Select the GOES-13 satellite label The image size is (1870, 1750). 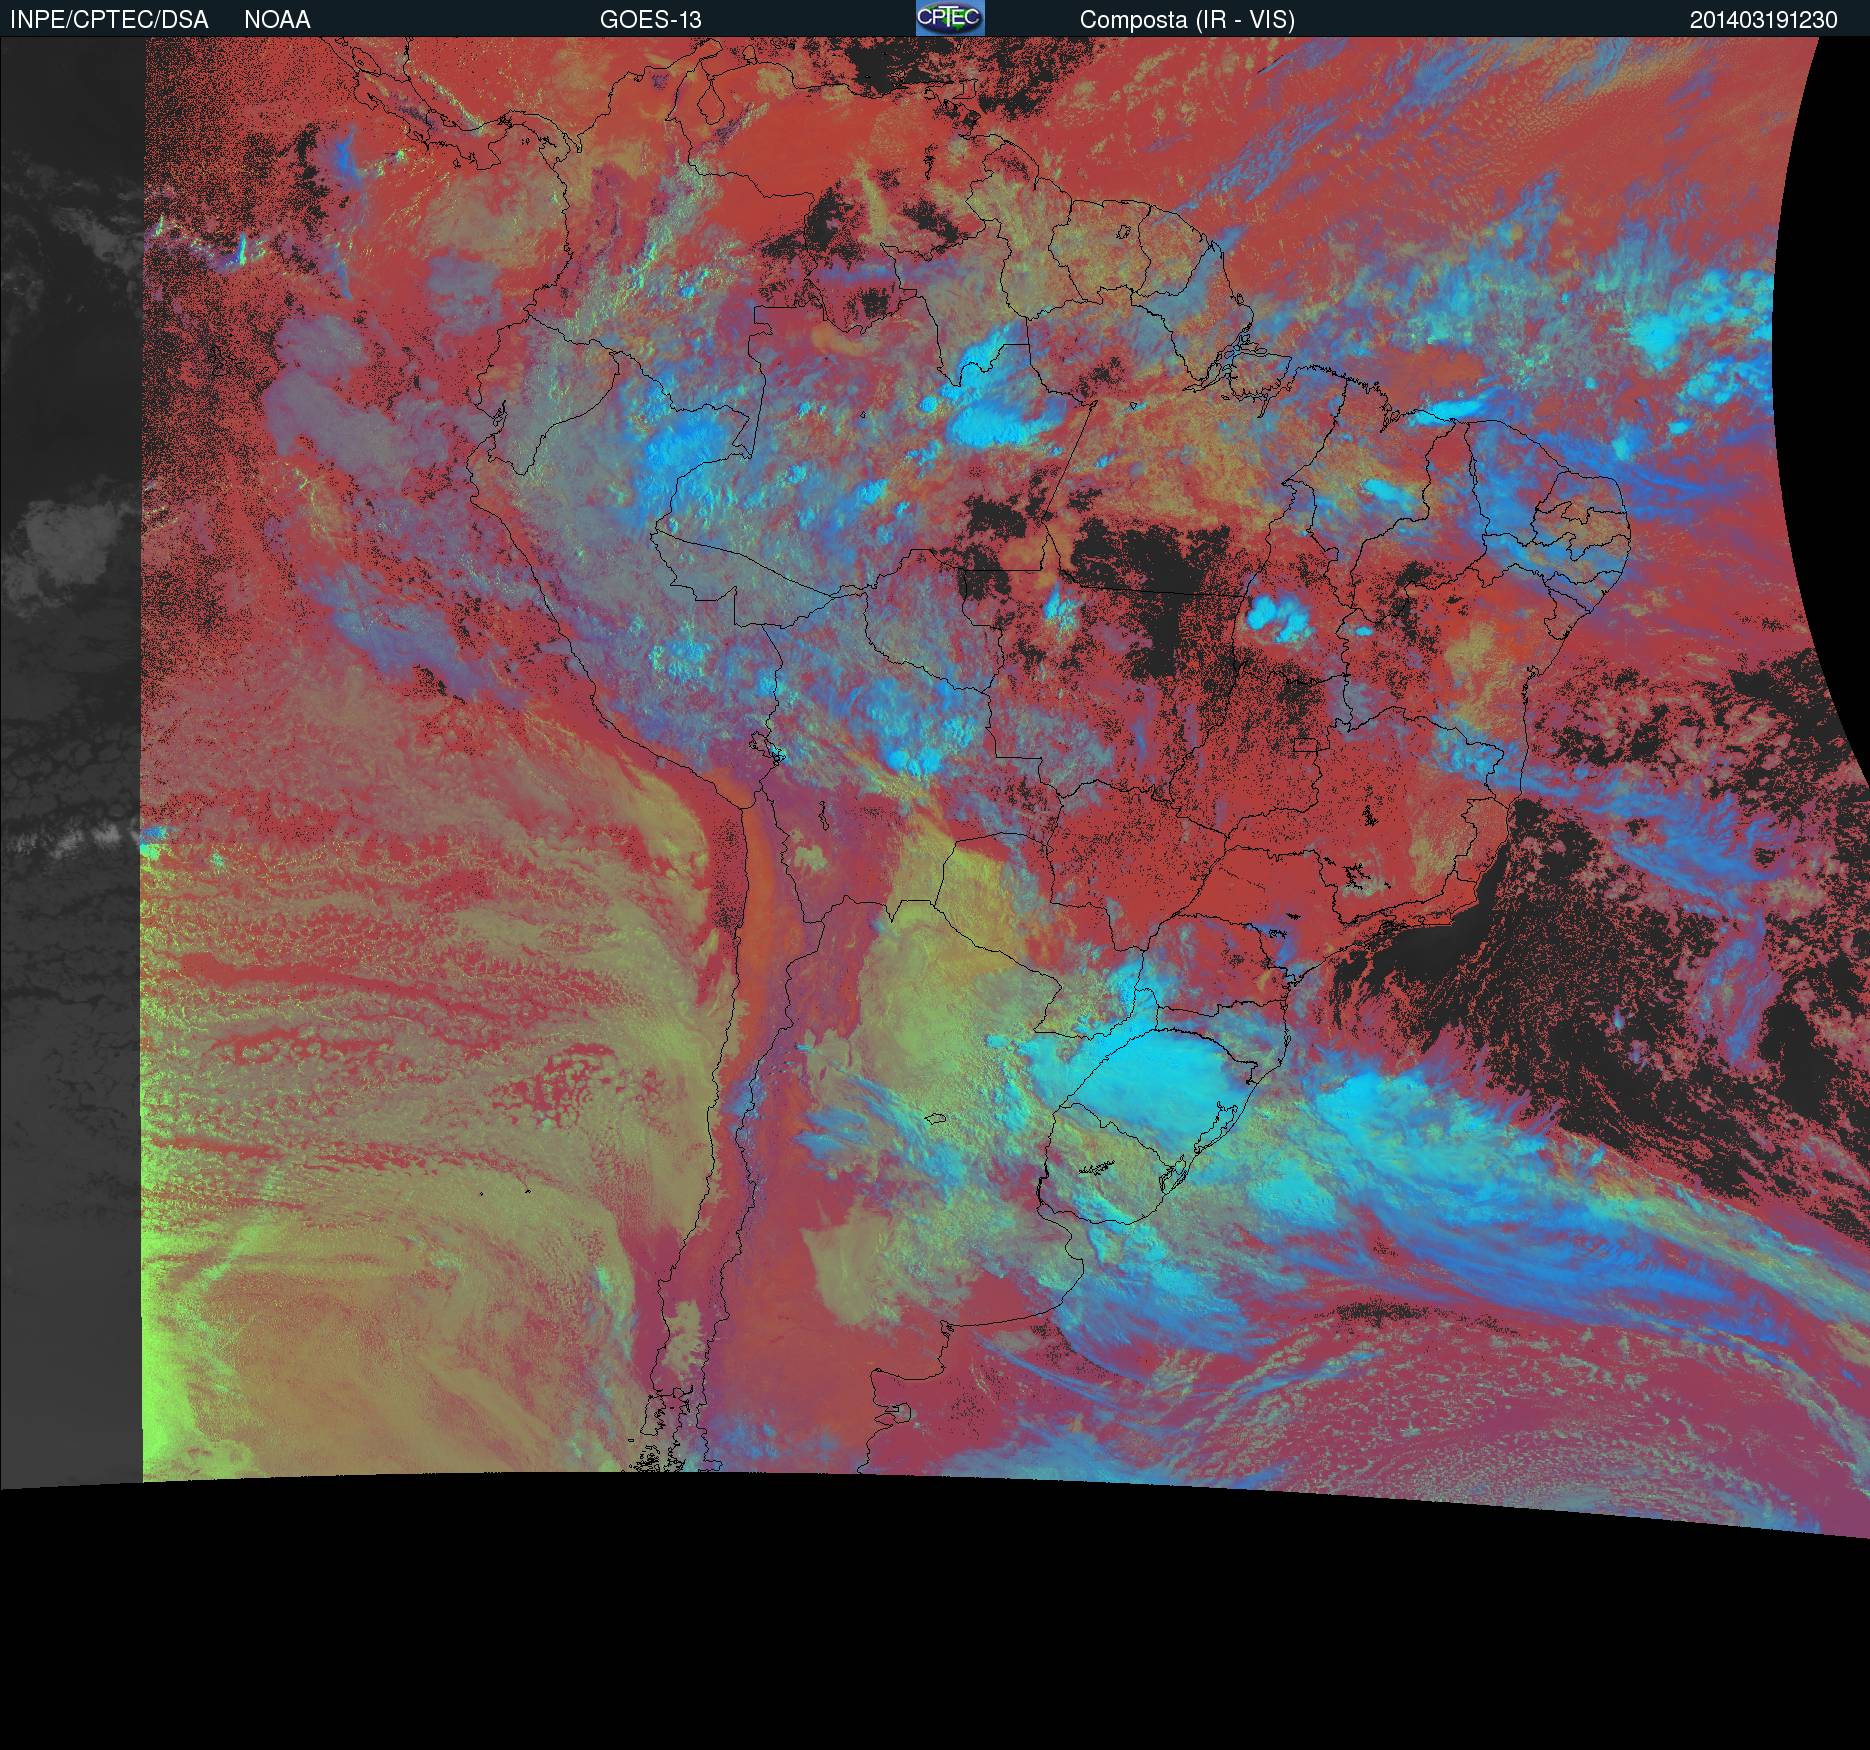650,20
